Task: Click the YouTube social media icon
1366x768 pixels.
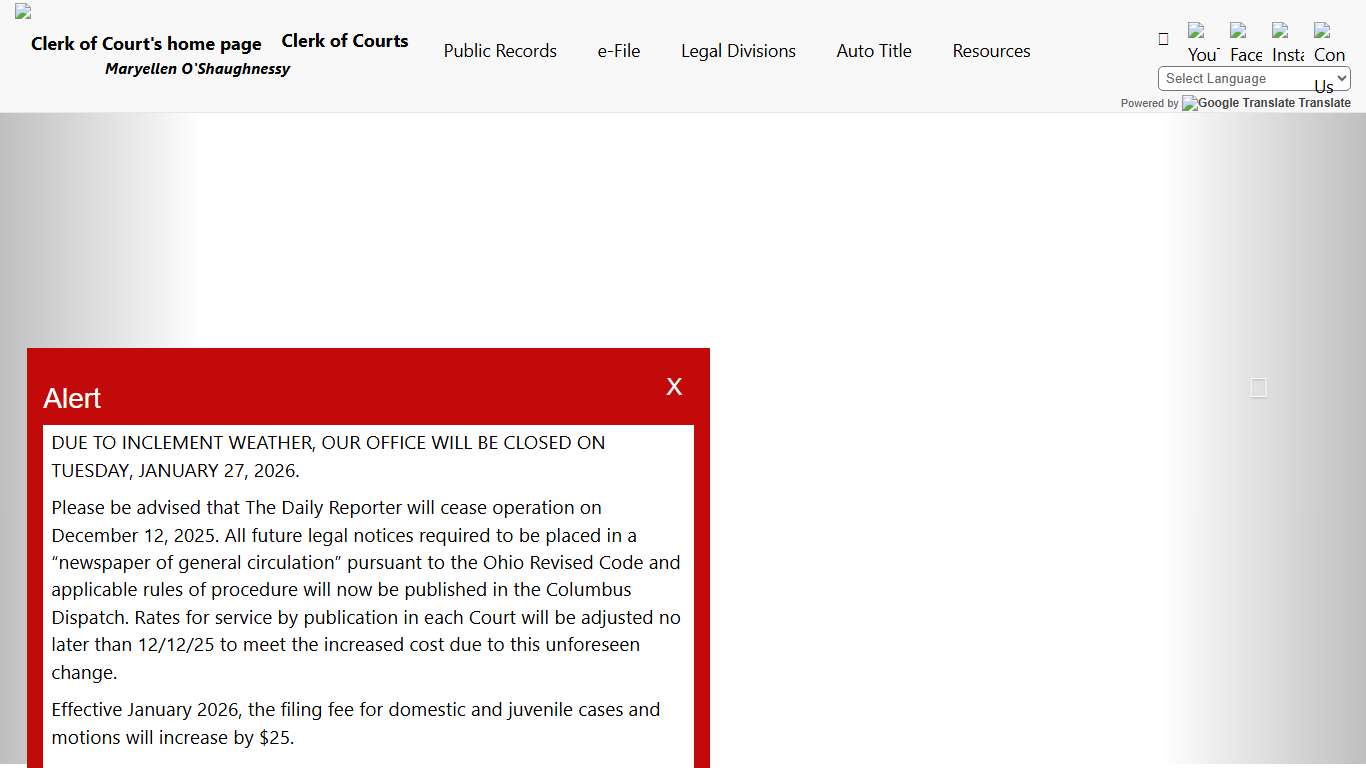Action: (1203, 43)
